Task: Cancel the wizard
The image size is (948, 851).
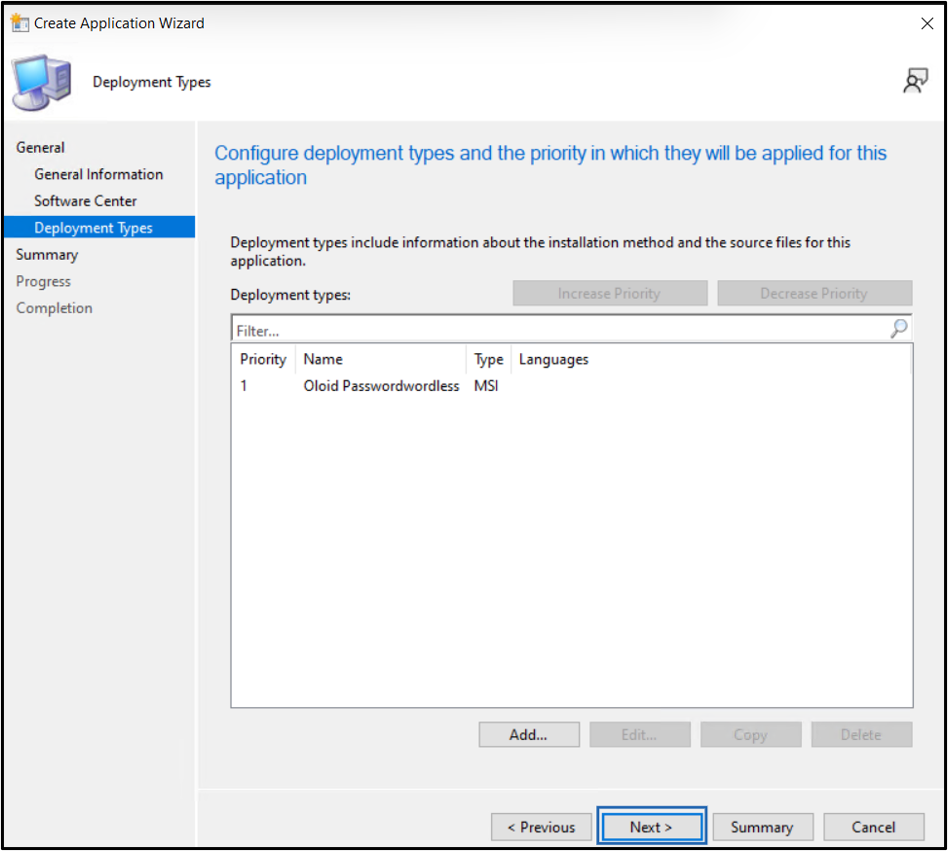Action: [874, 827]
